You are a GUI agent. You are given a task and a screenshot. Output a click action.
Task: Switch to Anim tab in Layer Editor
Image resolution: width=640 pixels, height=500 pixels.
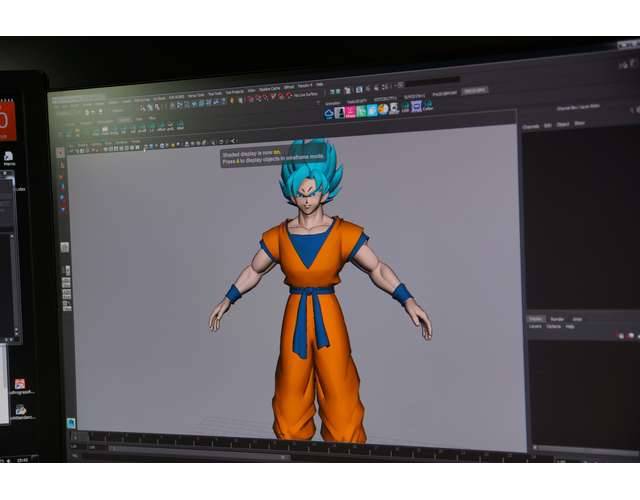577,319
